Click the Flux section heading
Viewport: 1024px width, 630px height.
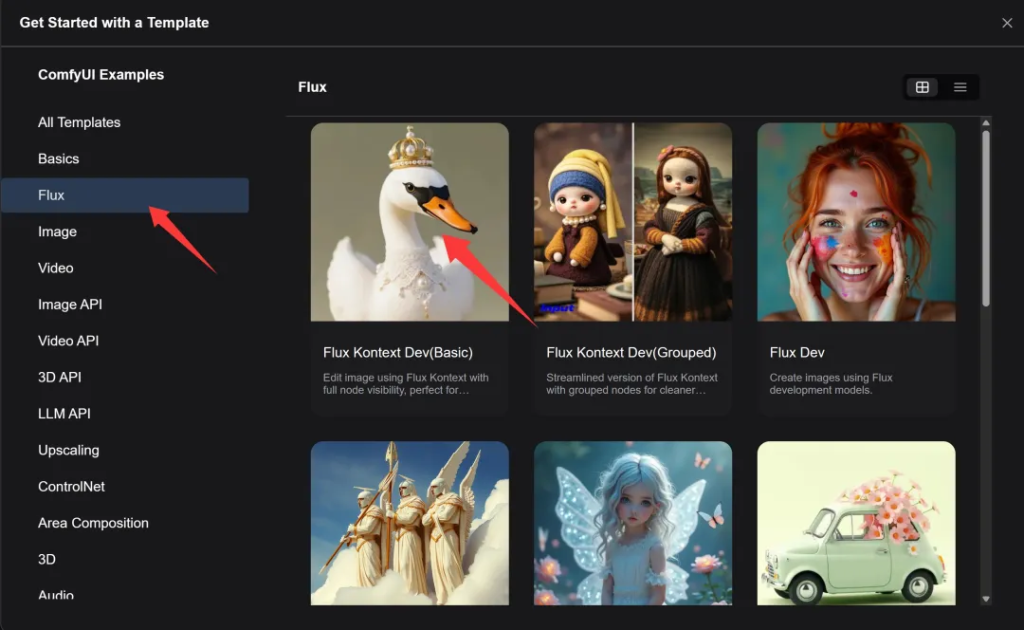[x=312, y=87]
